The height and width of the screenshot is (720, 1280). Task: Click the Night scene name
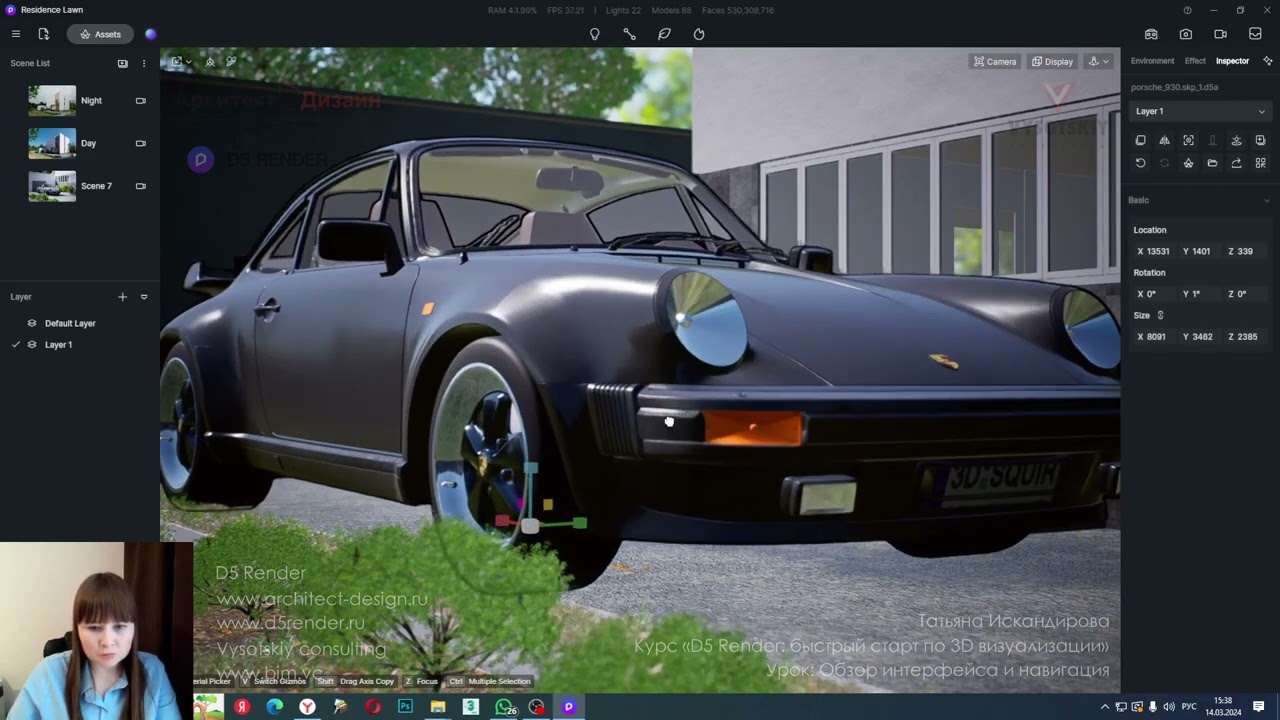coord(91,101)
